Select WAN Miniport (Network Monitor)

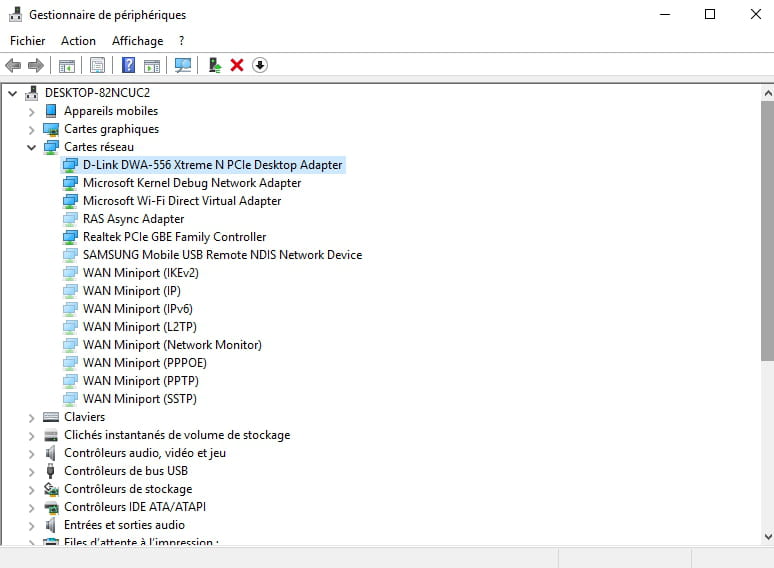click(x=172, y=345)
